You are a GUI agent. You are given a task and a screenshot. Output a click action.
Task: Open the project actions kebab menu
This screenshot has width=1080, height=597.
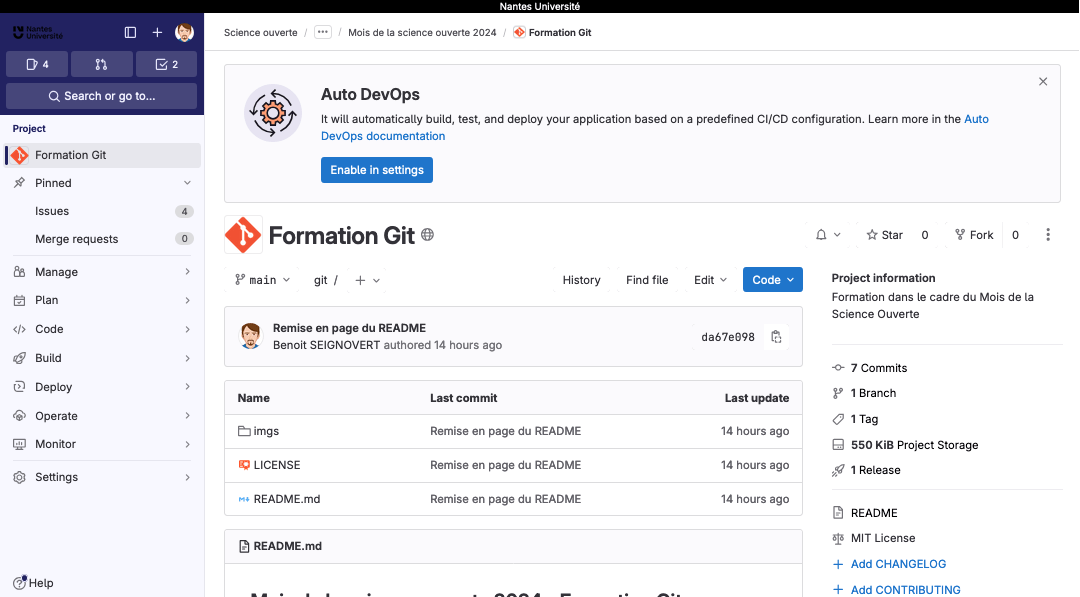[x=1048, y=235]
